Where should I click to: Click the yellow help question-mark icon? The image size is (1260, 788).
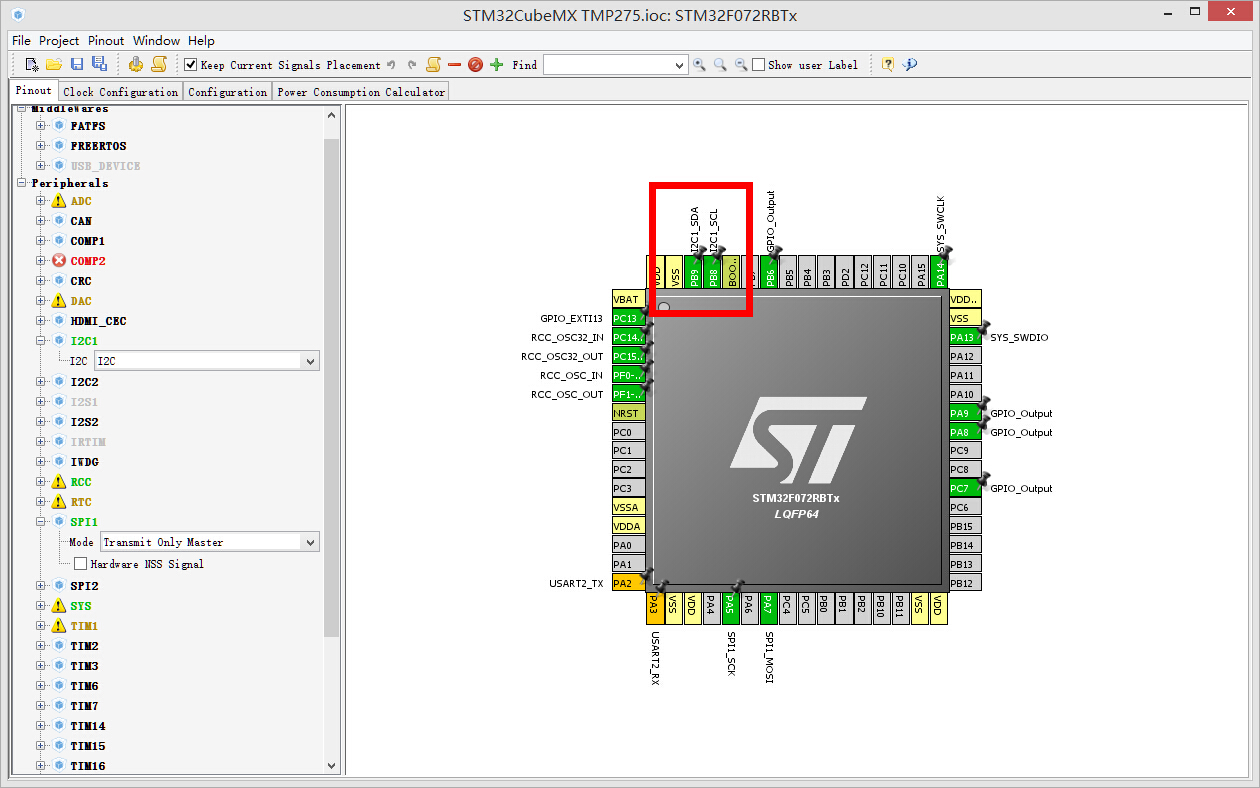[x=887, y=64]
